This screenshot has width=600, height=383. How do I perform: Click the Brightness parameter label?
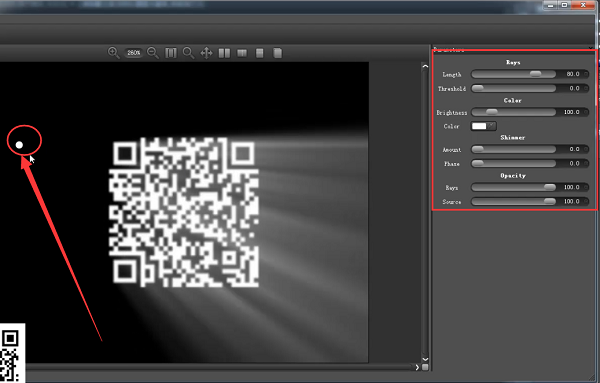click(x=452, y=112)
